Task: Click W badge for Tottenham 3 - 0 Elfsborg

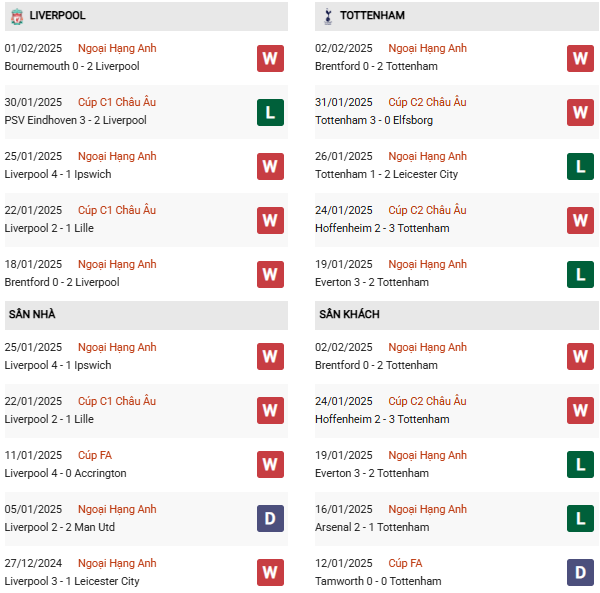Action: tap(580, 112)
